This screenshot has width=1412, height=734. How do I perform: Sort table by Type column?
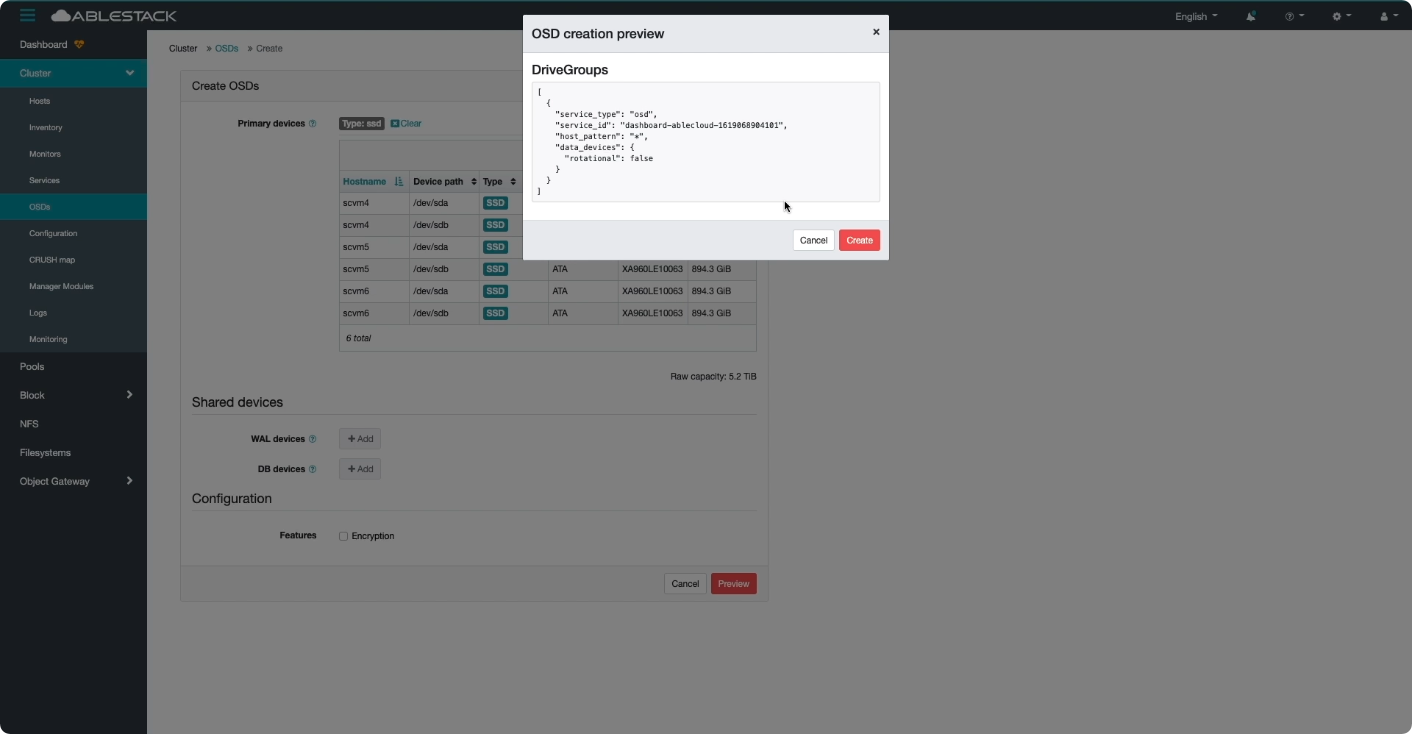(499, 181)
